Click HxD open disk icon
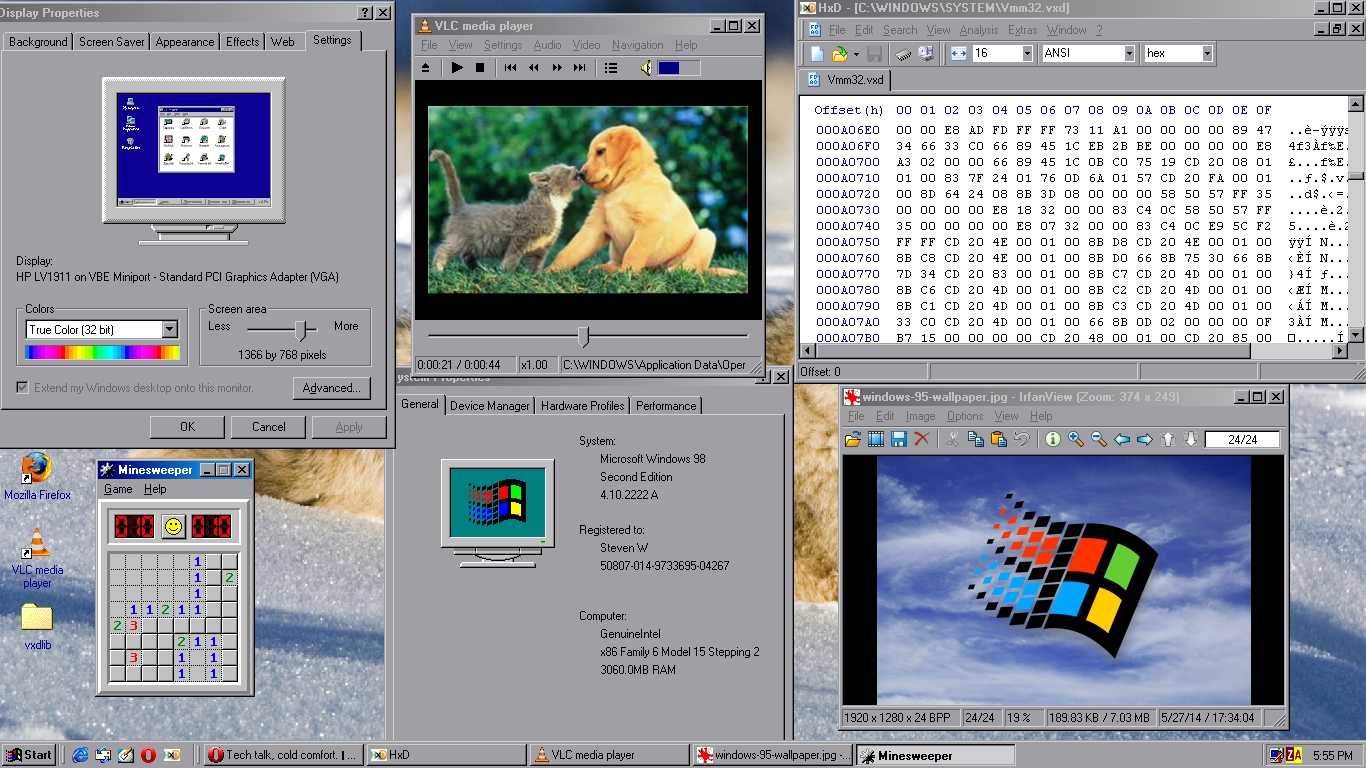Screen dimensions: 1366x768 [x=926, y=53]
